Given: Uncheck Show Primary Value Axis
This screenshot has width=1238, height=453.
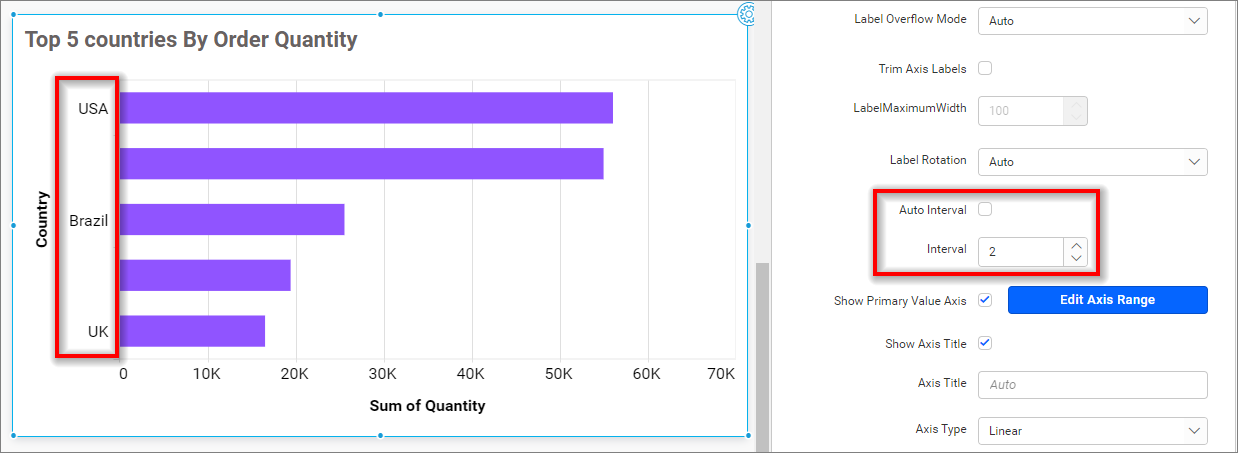Looking at the screenshot, I should tap(985, 300).
